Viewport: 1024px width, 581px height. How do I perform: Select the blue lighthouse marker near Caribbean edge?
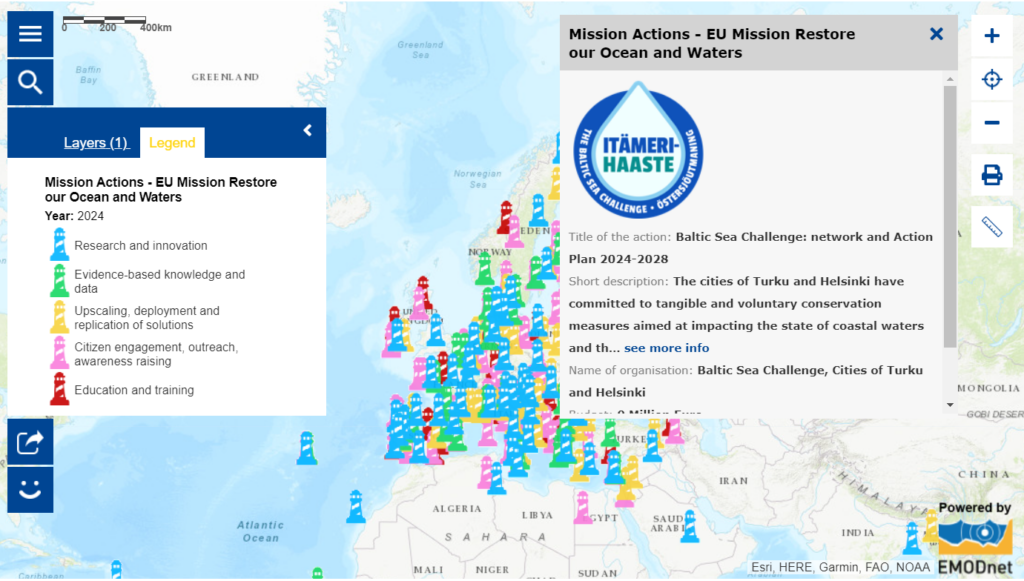tap(116, 570)
